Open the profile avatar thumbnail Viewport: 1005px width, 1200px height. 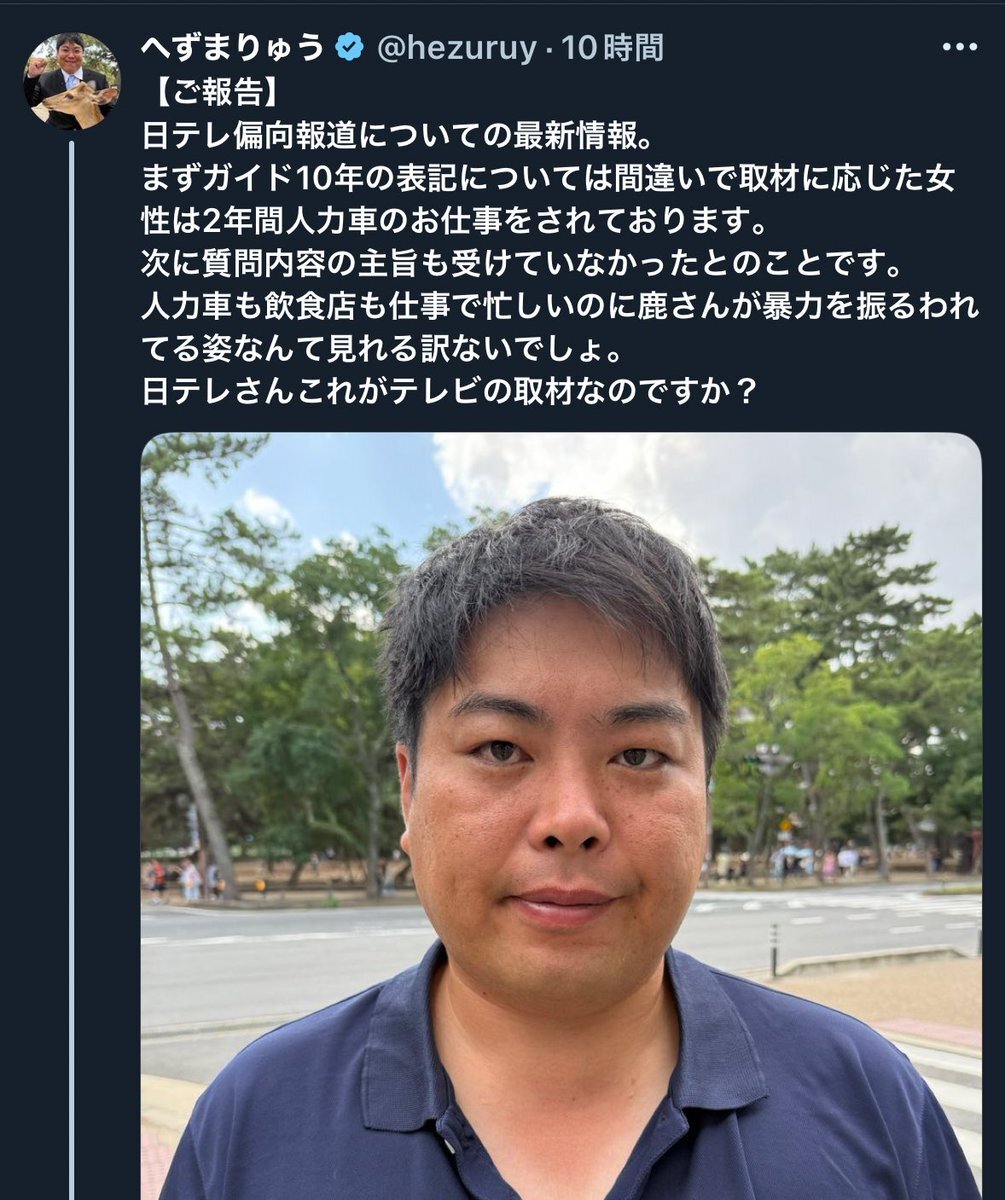click(71, 81)
